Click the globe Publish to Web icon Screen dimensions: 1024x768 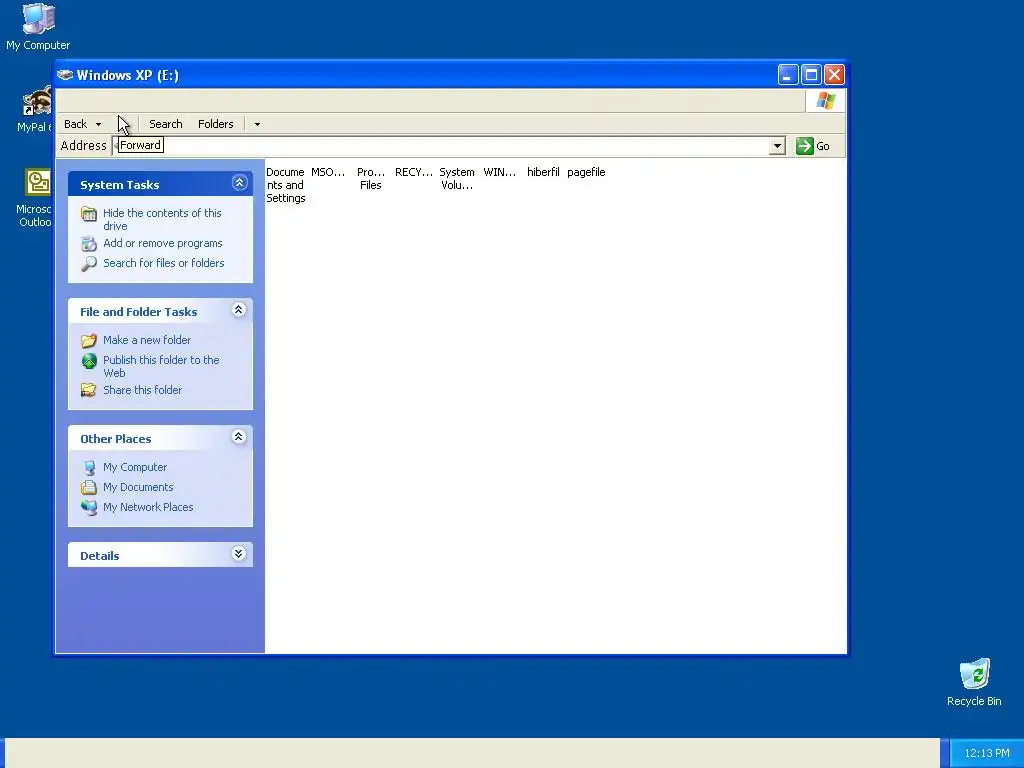click(x=89, y=360)
